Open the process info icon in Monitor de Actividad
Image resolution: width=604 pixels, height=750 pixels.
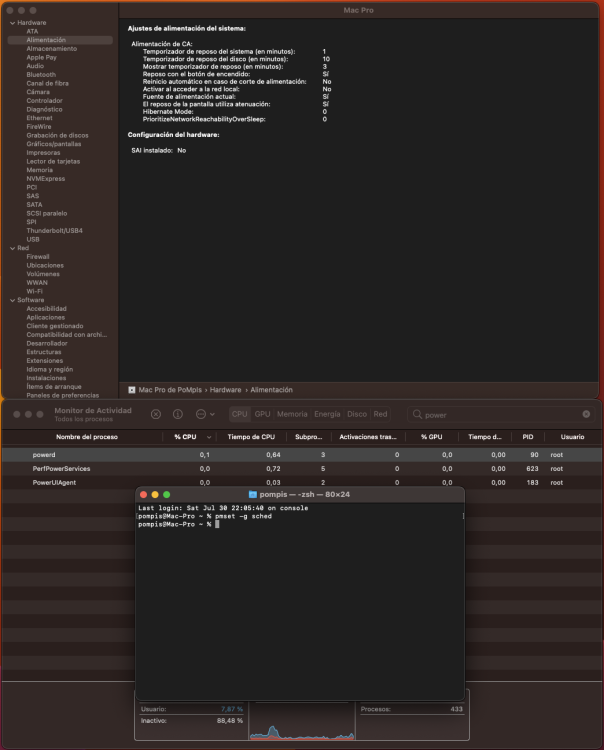[x=177, y=414]
